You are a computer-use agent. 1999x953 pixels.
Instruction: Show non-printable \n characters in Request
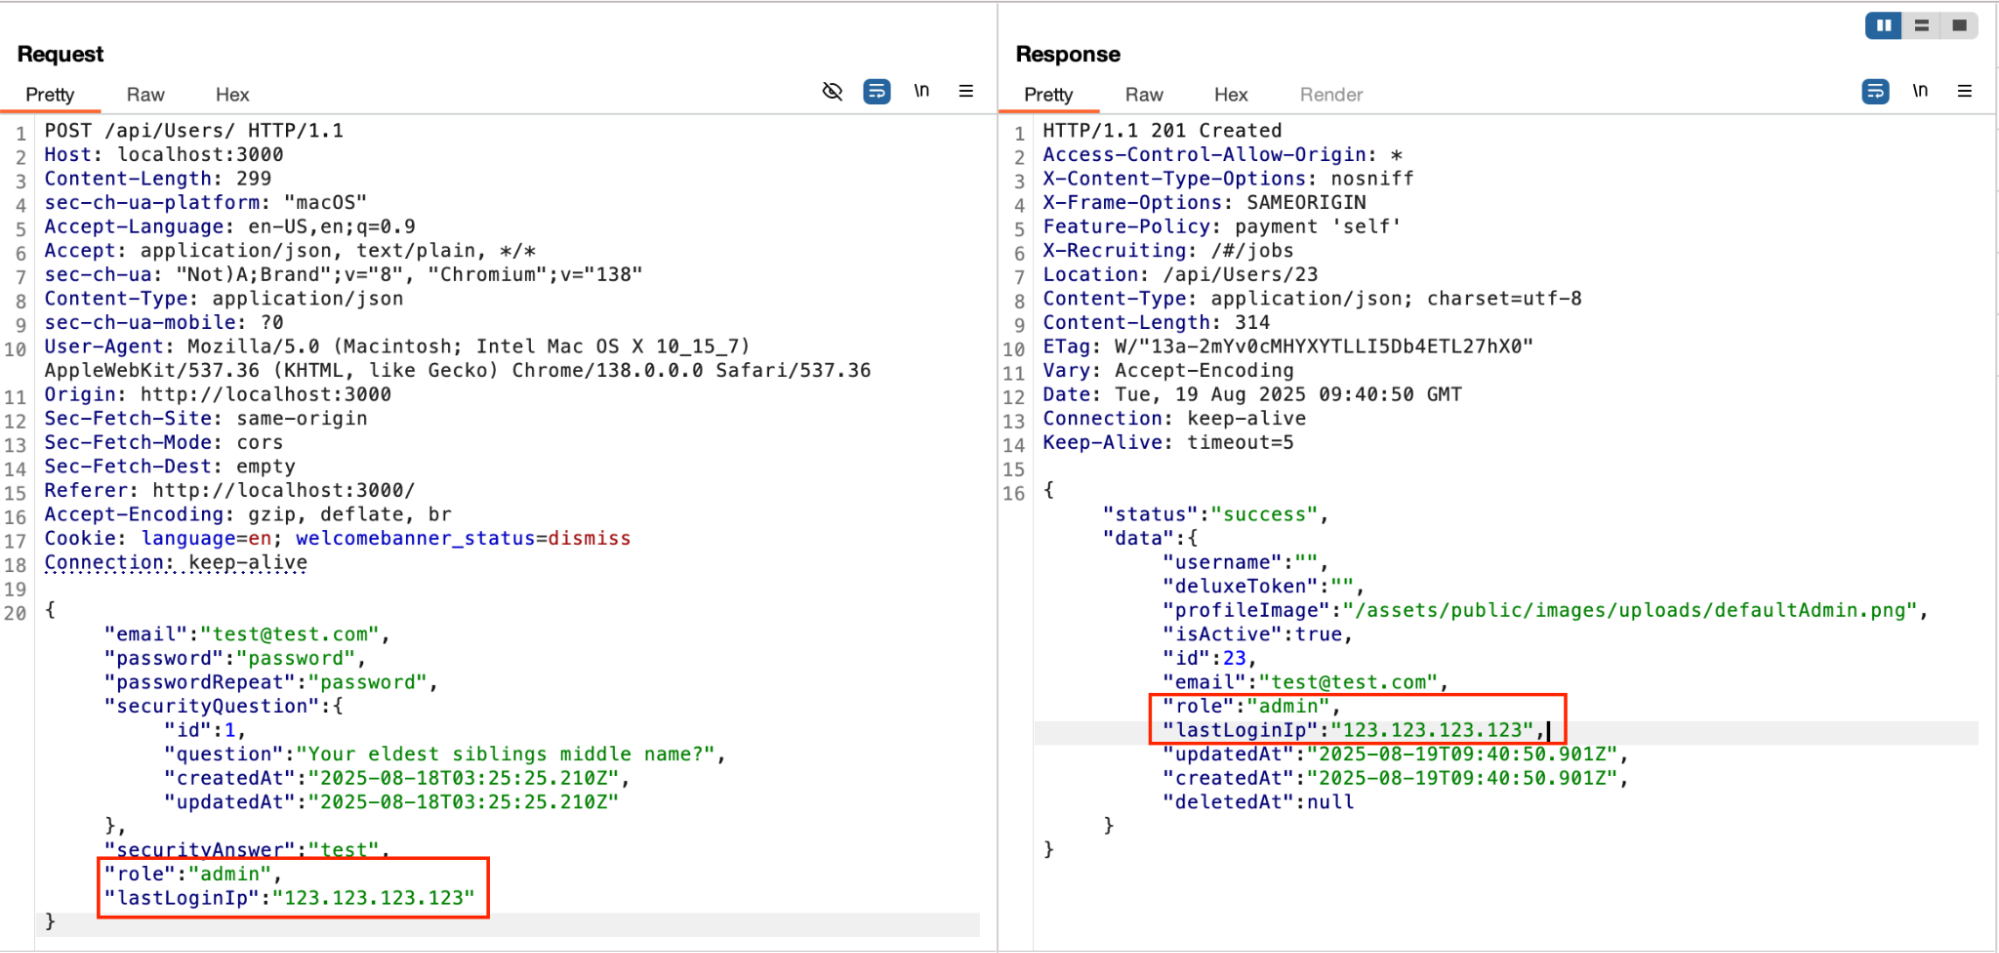tap(921, 92)
